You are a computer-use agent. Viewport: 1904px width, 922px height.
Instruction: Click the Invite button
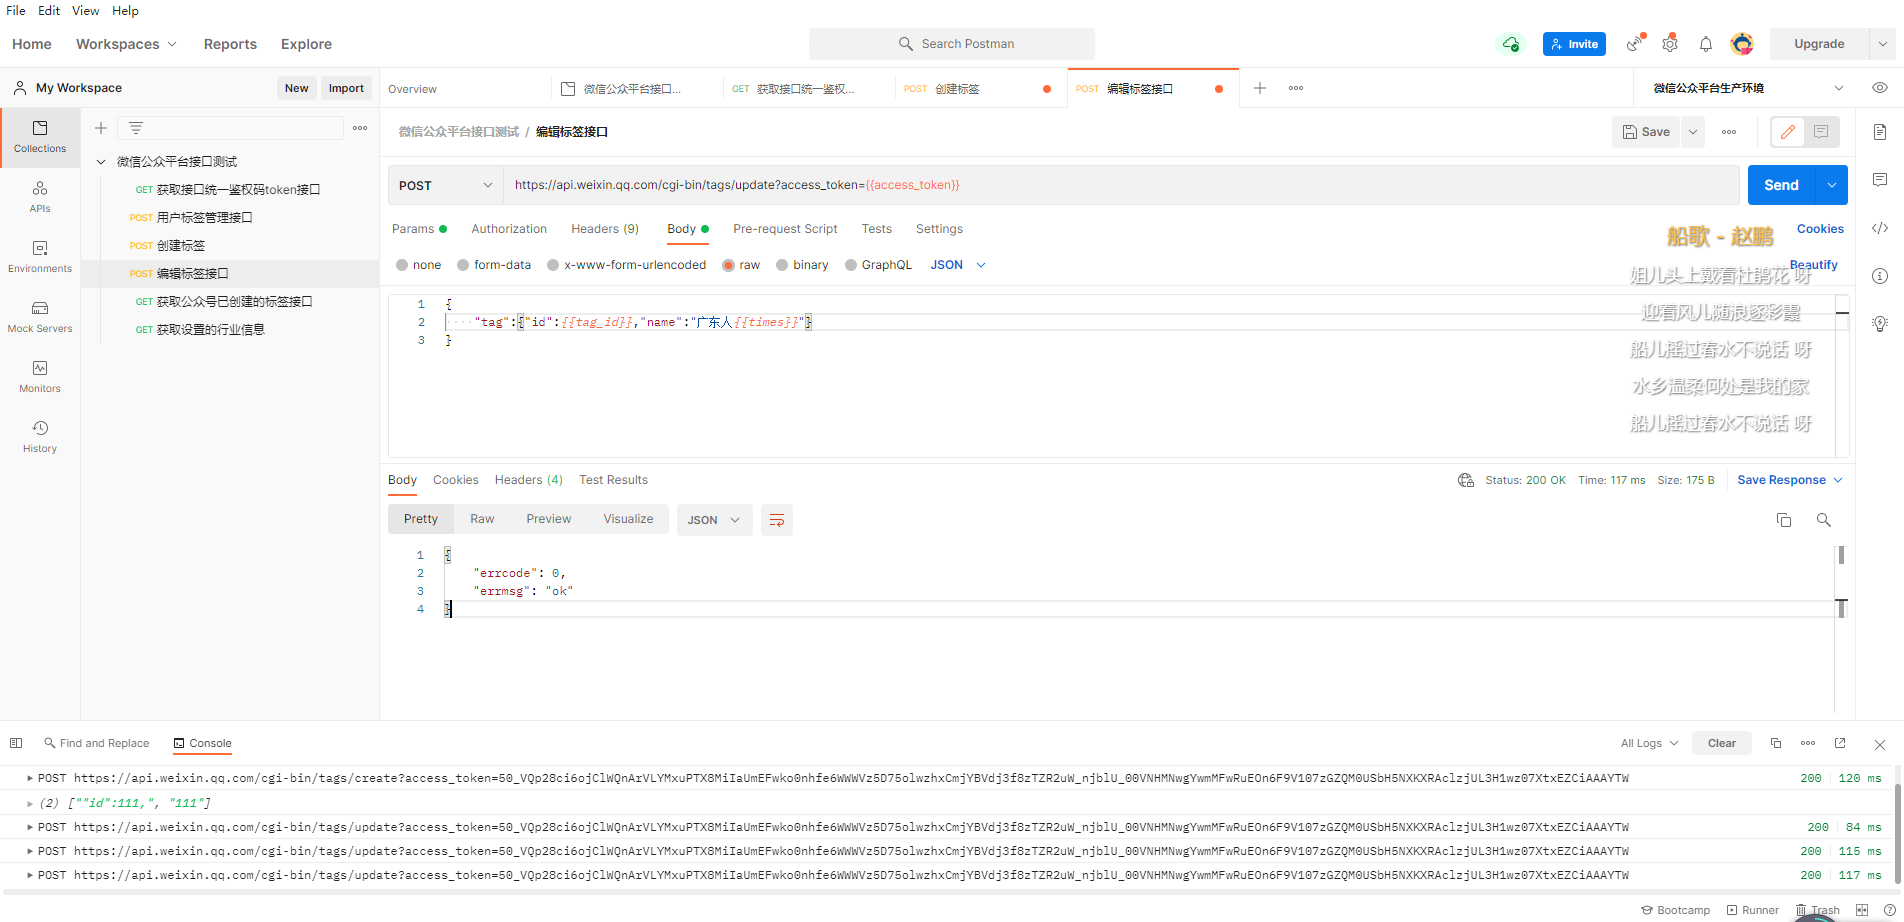1574,44
